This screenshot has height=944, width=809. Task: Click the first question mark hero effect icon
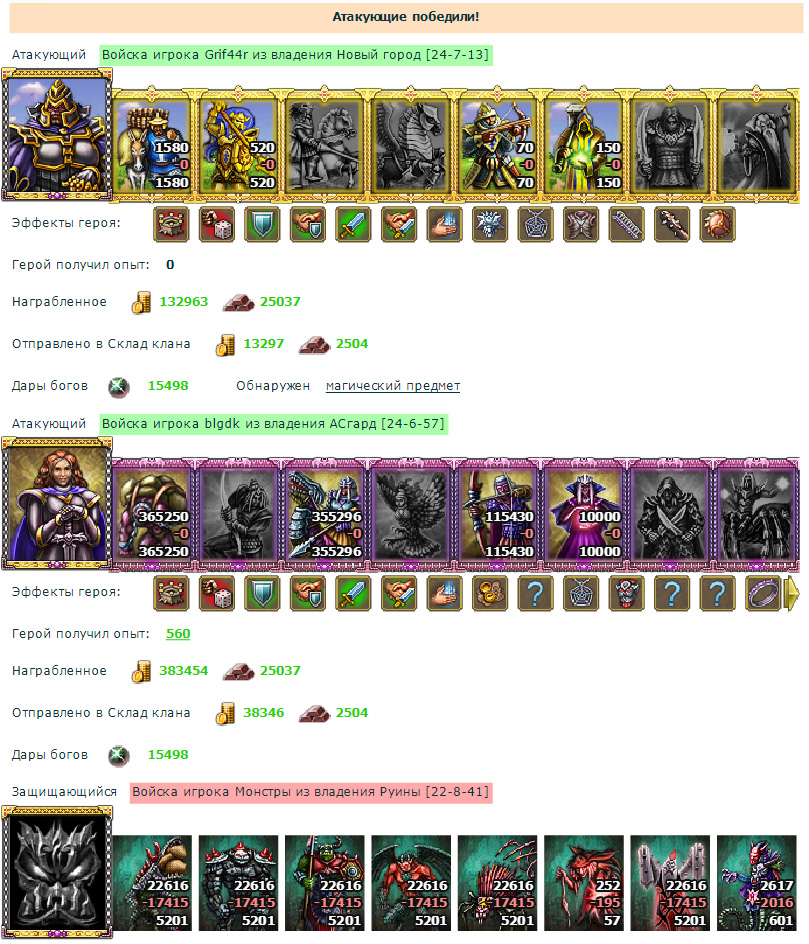pos(535,593)
